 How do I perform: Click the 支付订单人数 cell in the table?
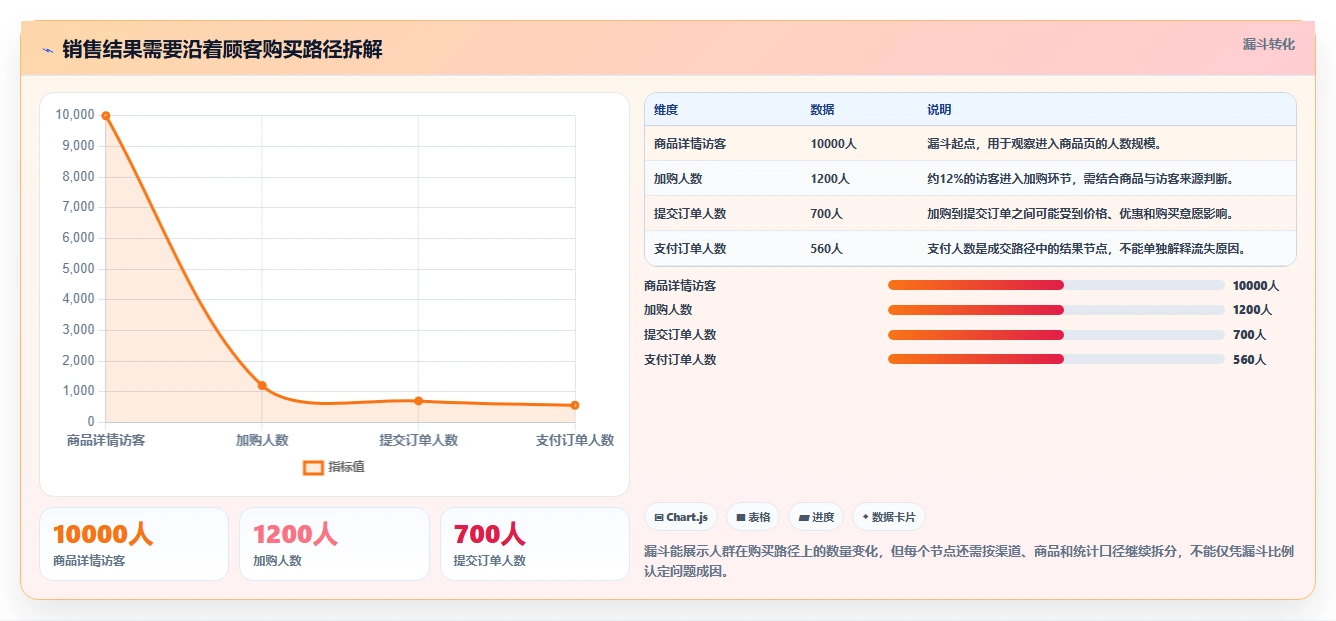[x=690, y=249]
